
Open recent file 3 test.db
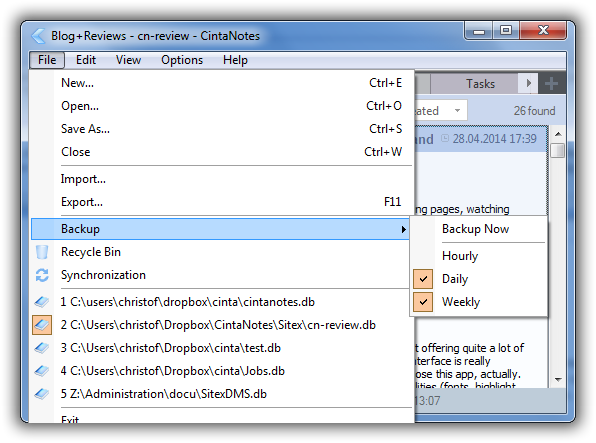222,348
